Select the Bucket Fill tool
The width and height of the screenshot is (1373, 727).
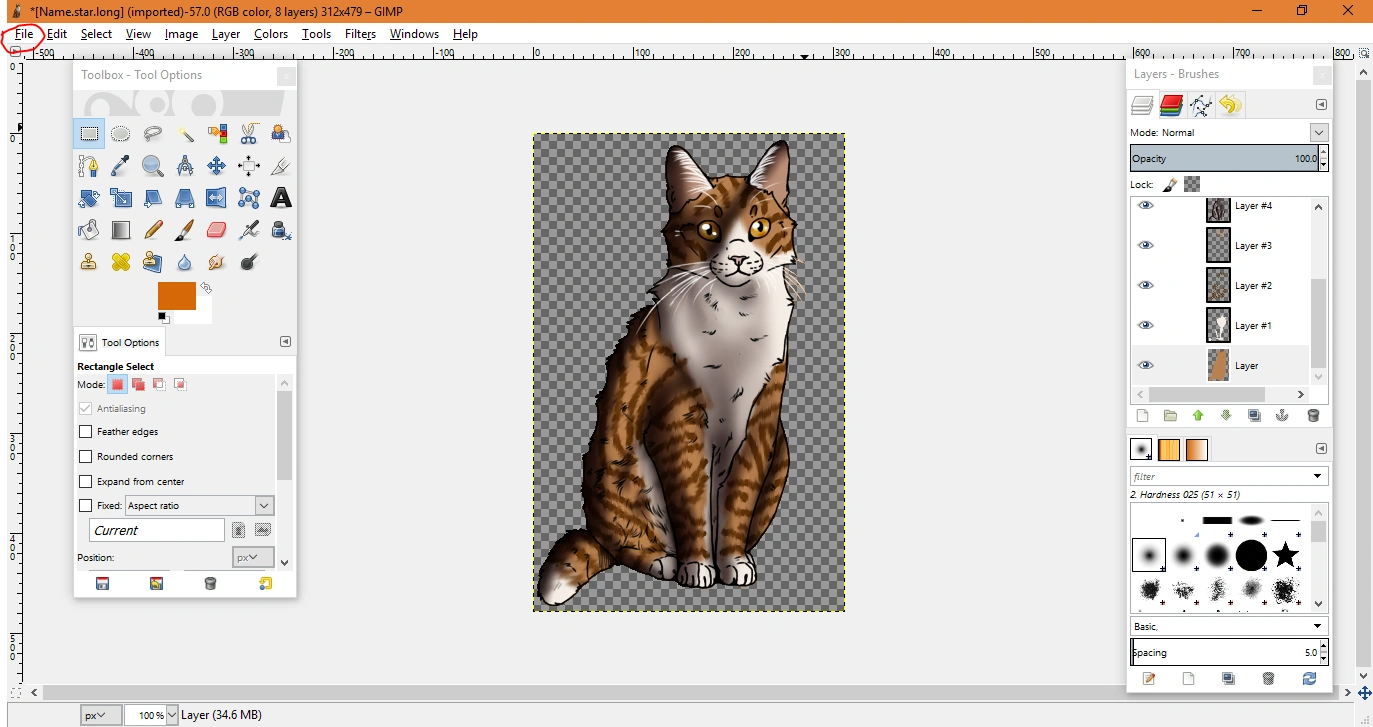click(x=89, y=230)
